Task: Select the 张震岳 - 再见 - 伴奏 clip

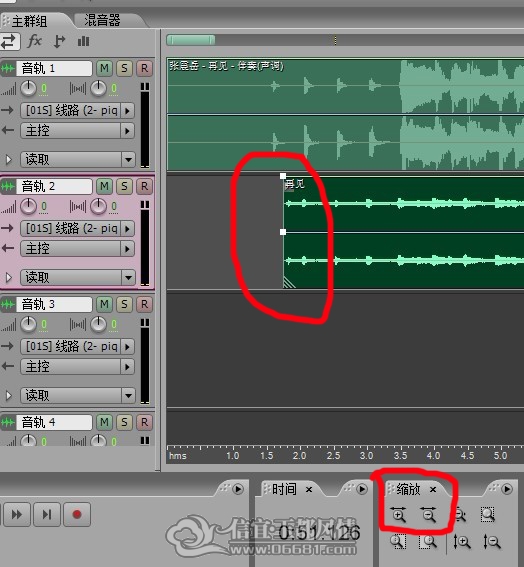Action: [345, 114]
